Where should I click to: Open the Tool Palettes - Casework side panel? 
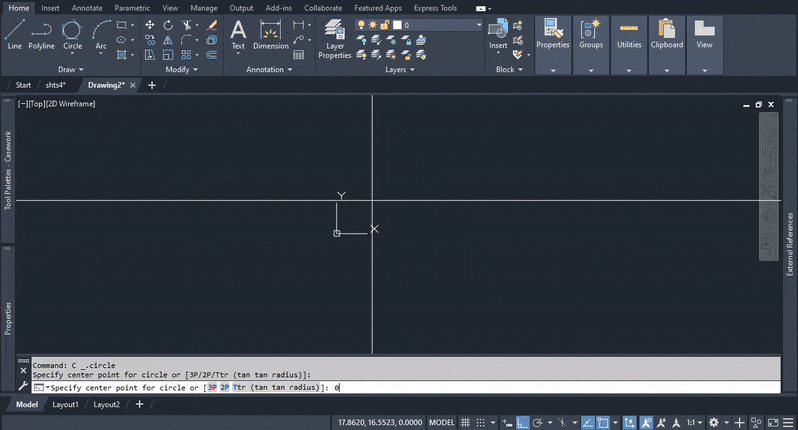pyautogui.click(x=8, y=170)
